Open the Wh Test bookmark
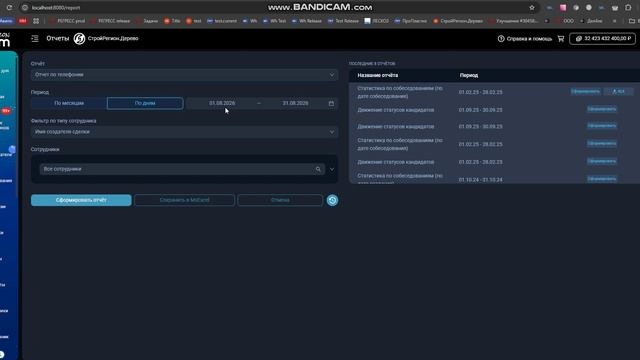This screenshot has width=640, height=360. coord(275,21)
